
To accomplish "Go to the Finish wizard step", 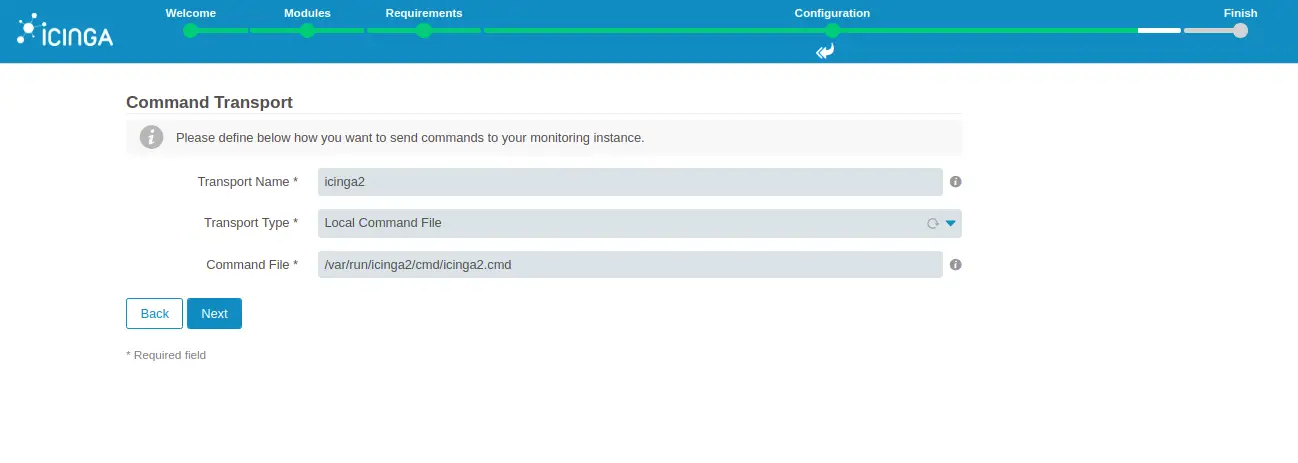I will click(1240, 13).
